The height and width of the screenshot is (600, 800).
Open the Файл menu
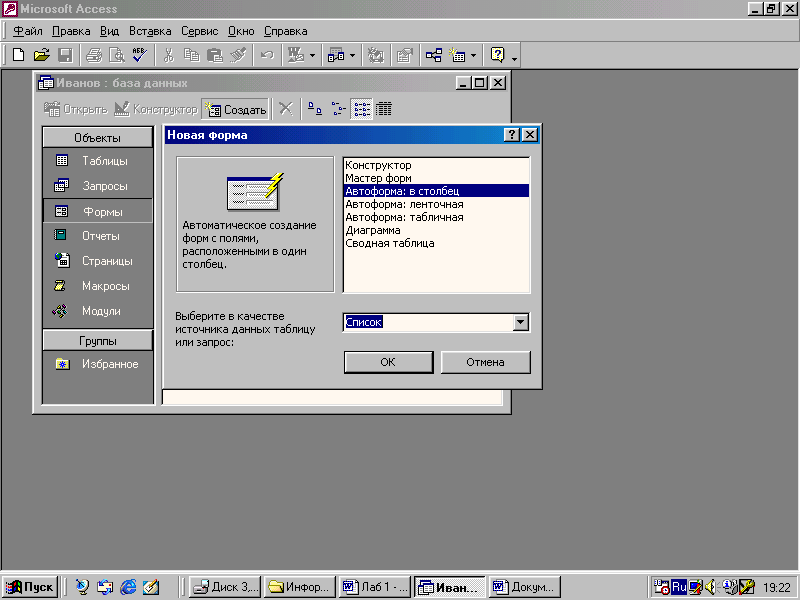(28, 31)
